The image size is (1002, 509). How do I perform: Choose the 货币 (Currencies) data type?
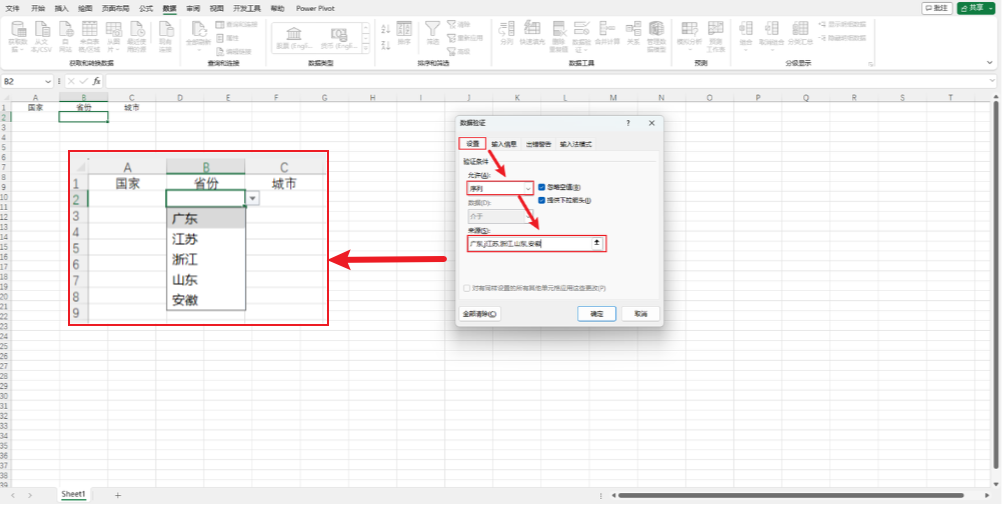click(x=339, y=38)
